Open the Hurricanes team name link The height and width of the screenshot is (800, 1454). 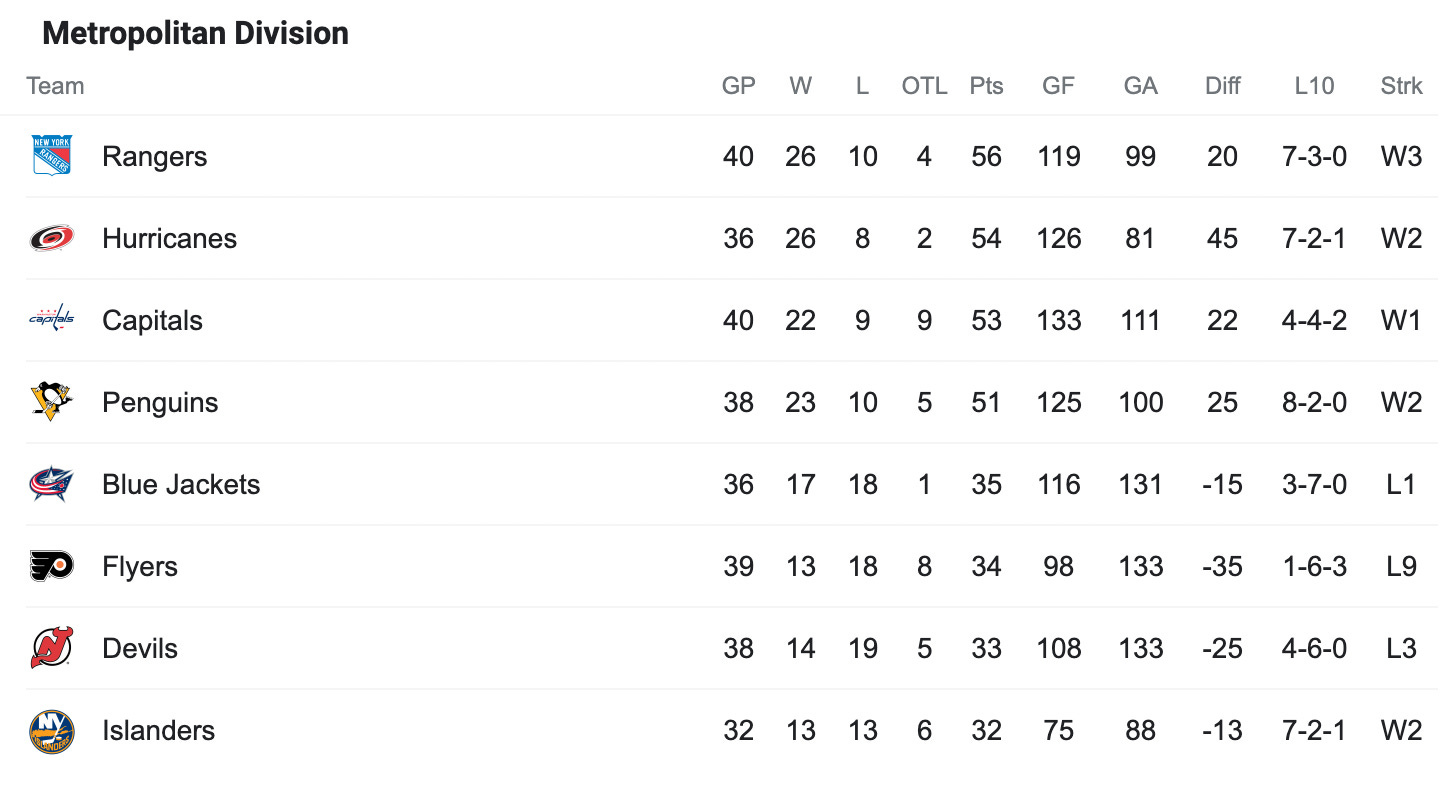click(x=169, y=238)
